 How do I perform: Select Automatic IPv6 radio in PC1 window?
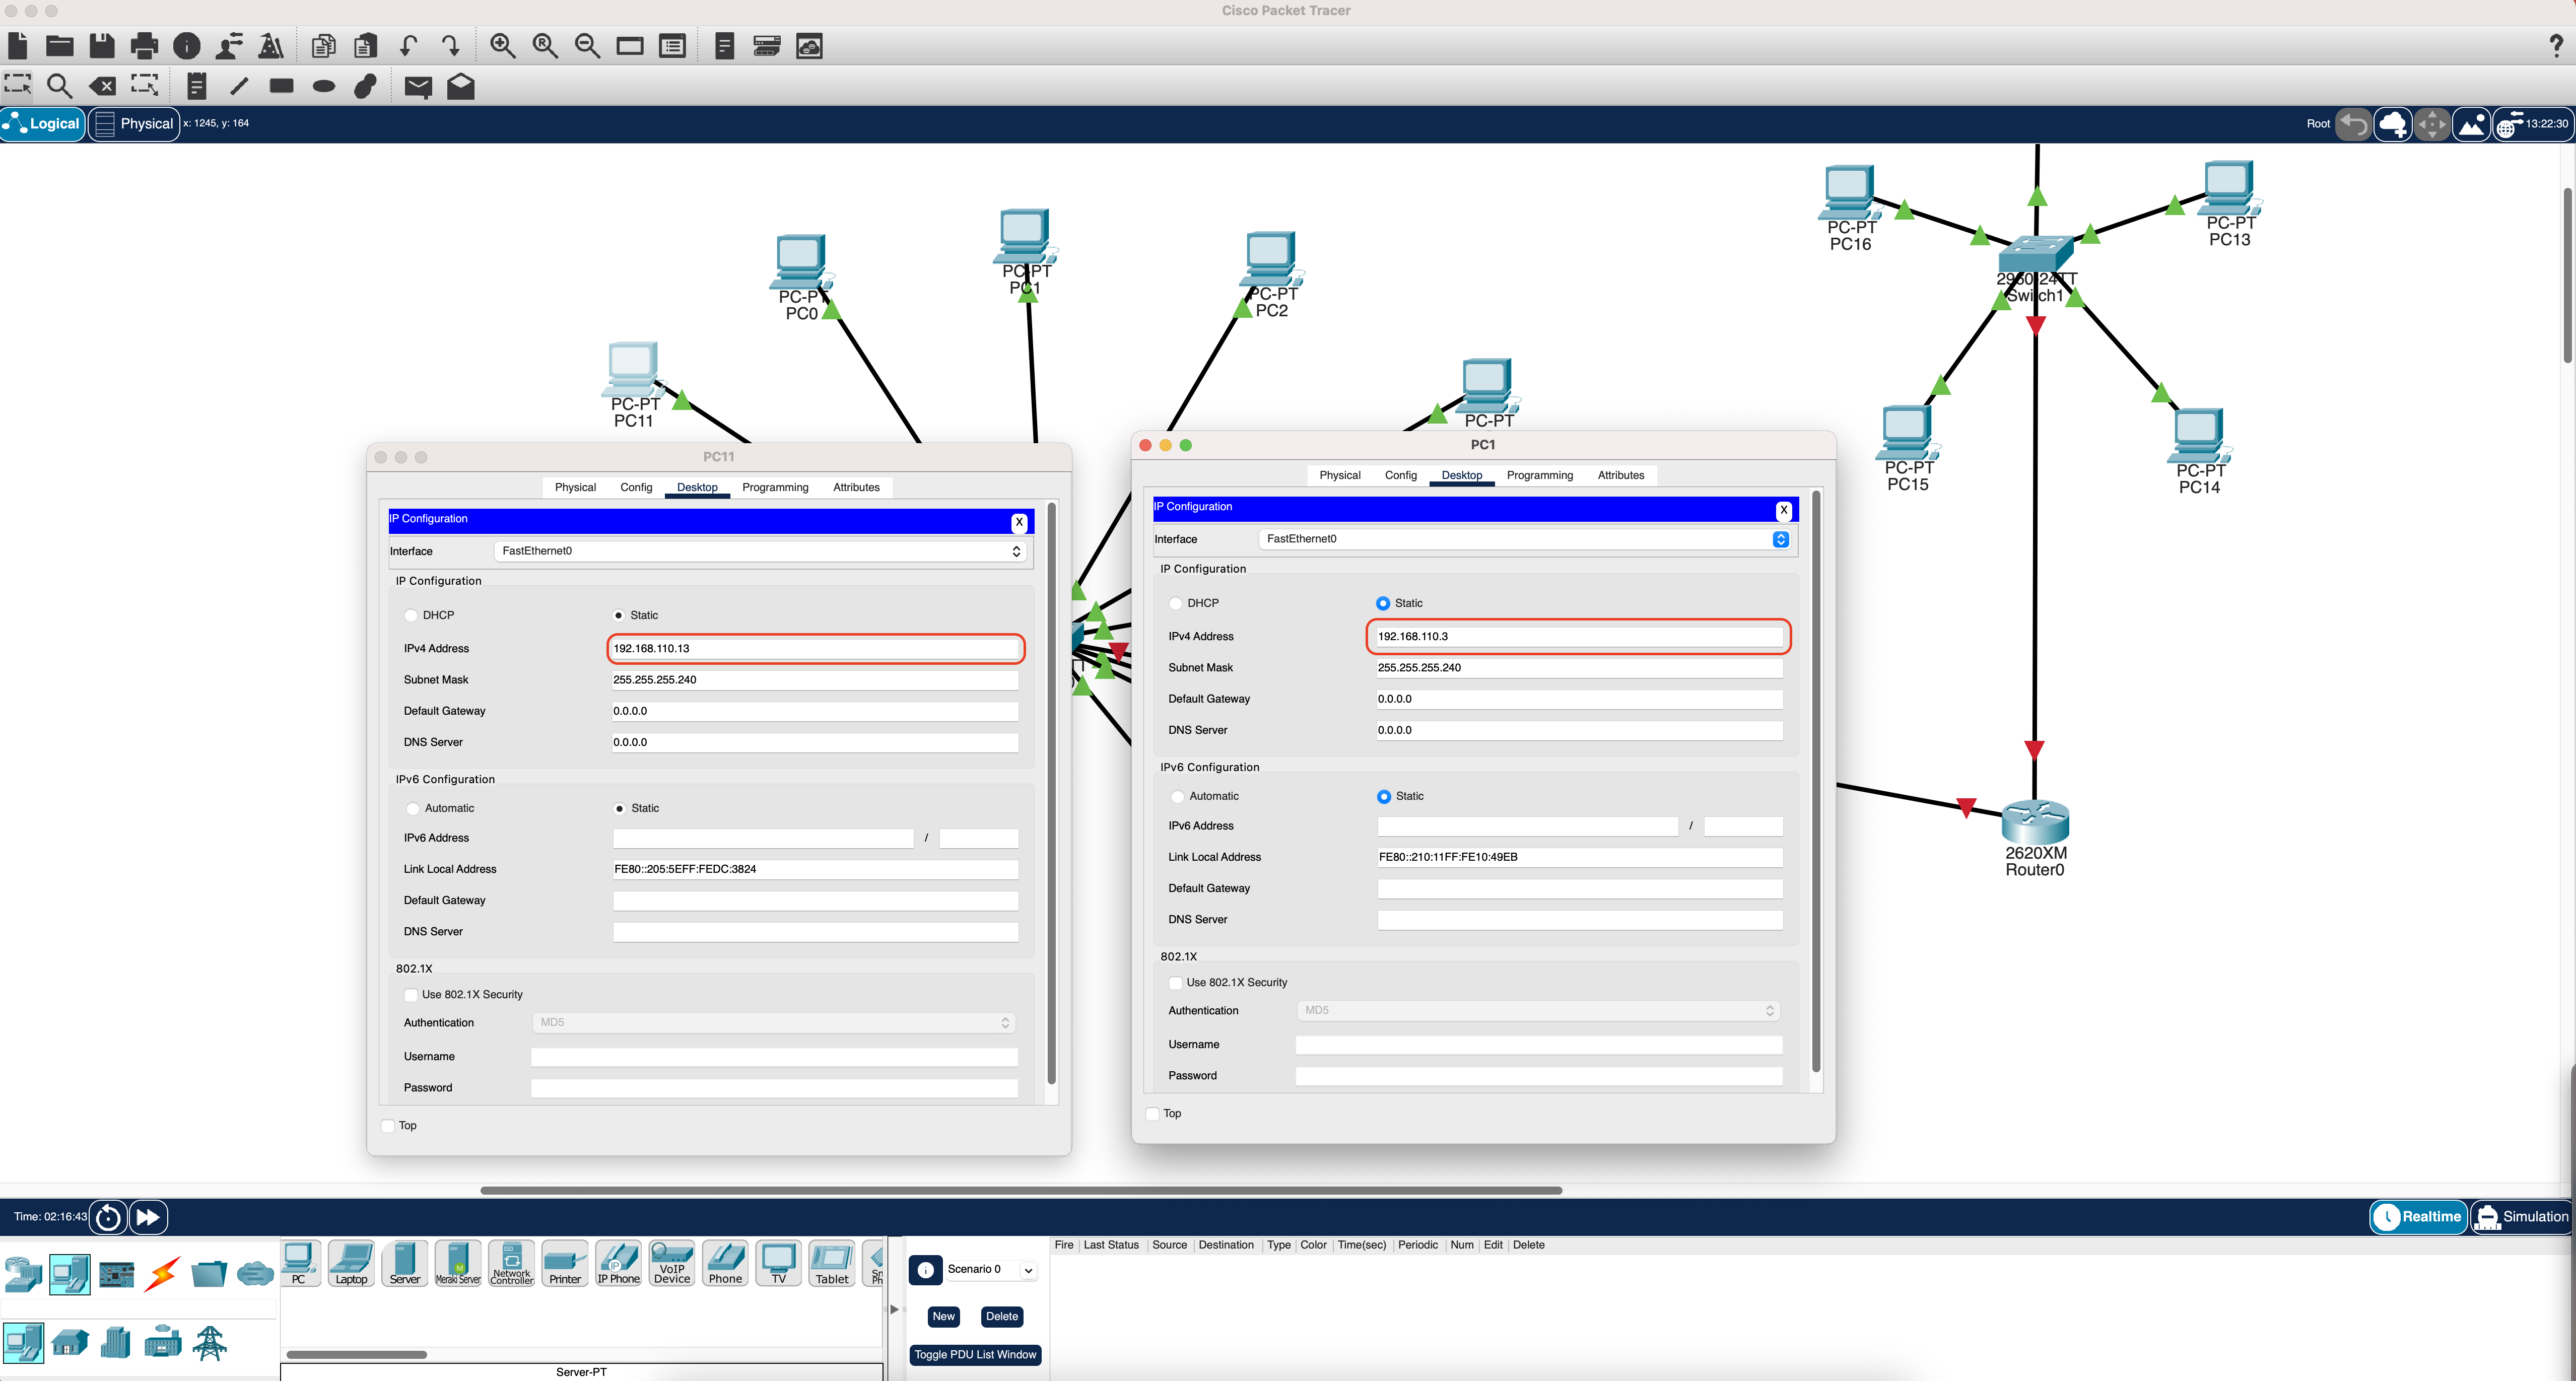pyautogui.click(x=1178, y=796)
